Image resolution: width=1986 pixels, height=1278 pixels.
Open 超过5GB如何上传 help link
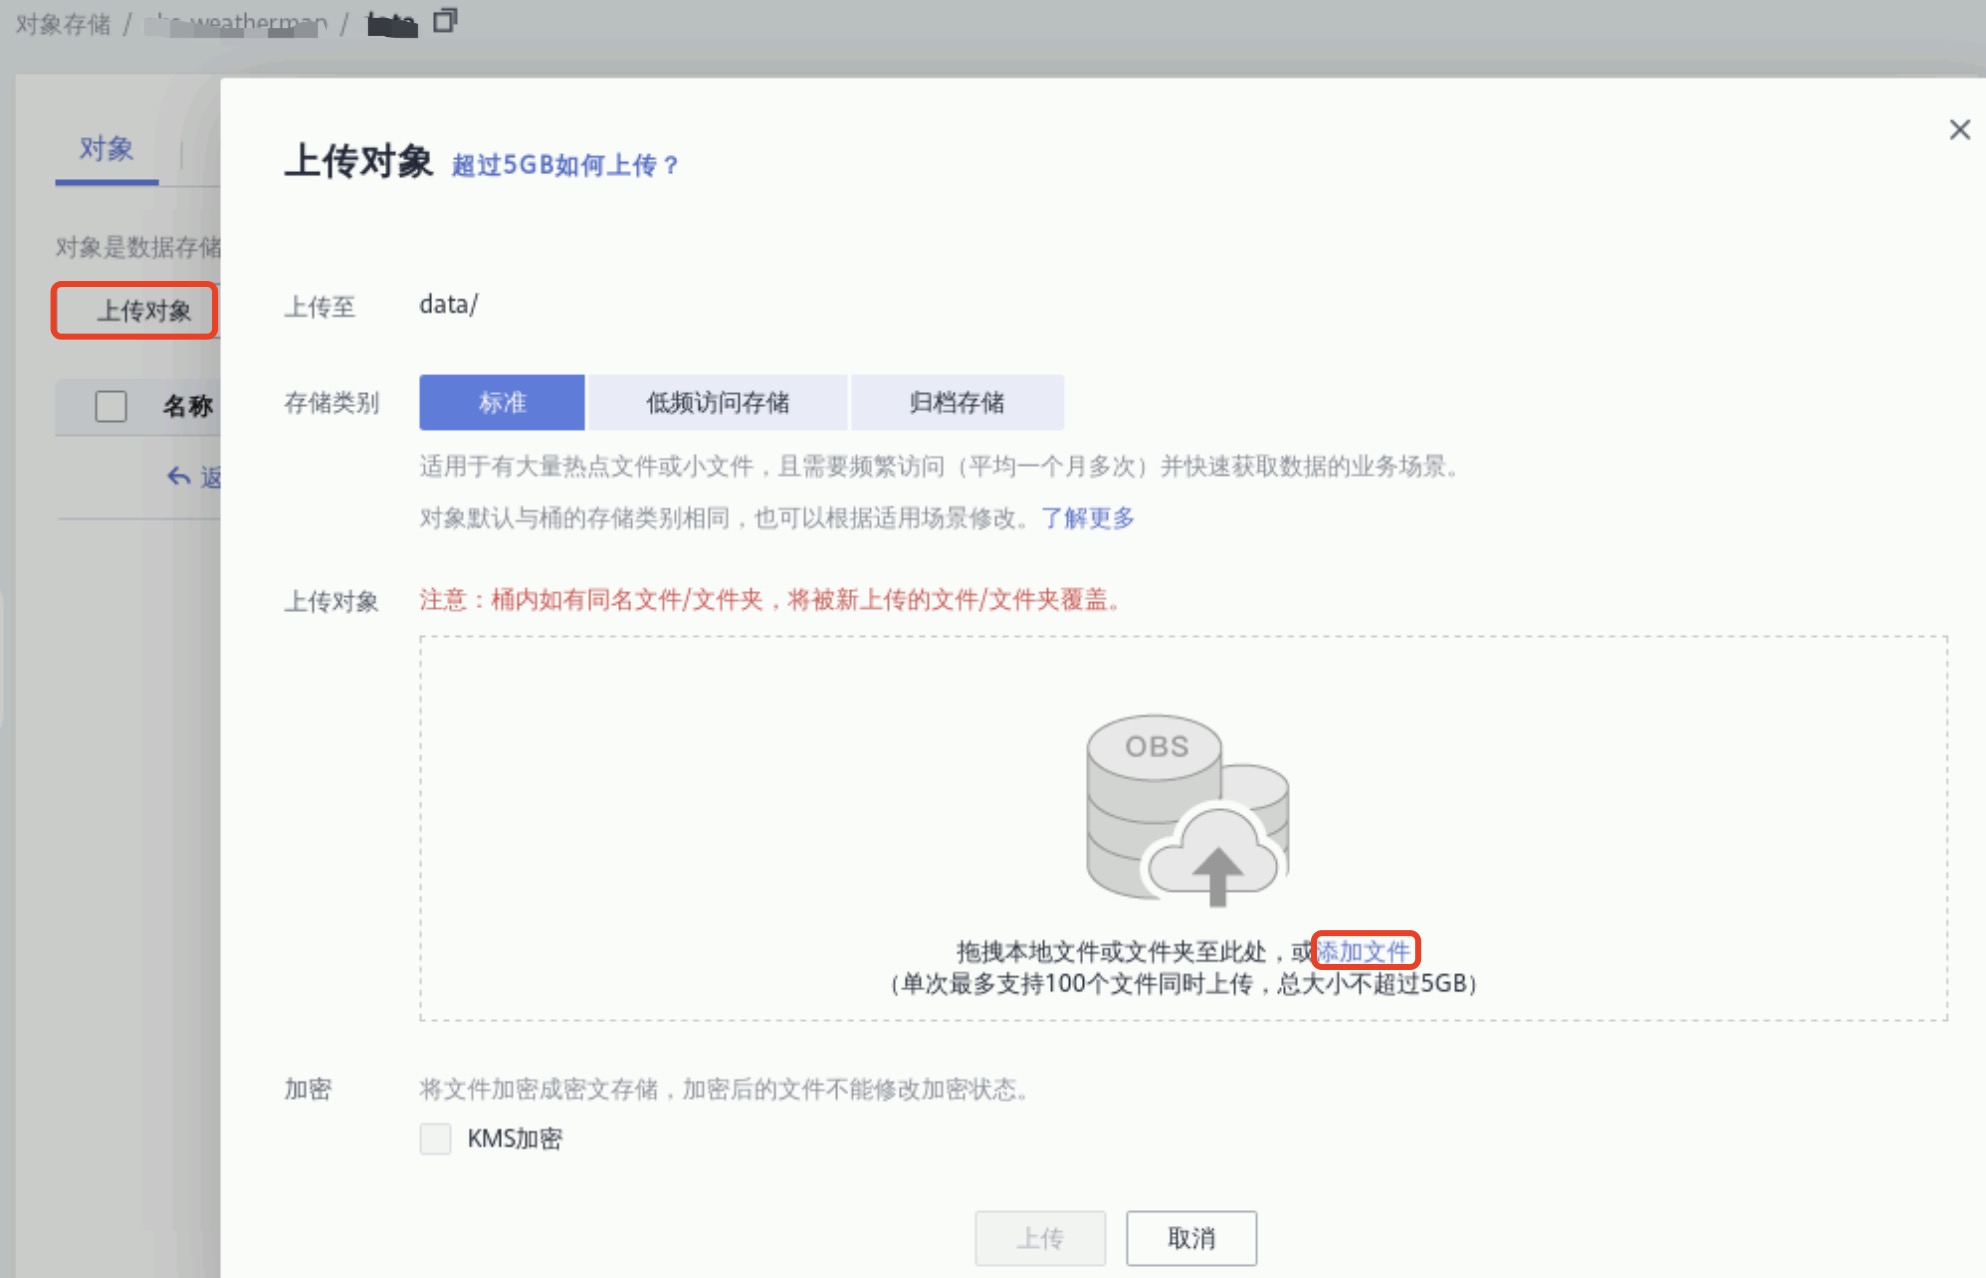pos(565,165)
